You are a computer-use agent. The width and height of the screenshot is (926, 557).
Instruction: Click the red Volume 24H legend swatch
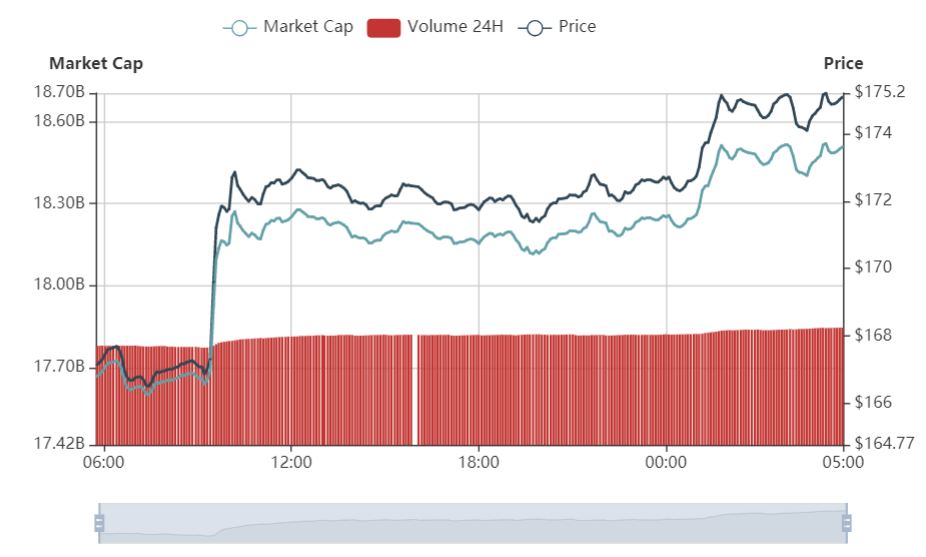click(x=382, y=27)
